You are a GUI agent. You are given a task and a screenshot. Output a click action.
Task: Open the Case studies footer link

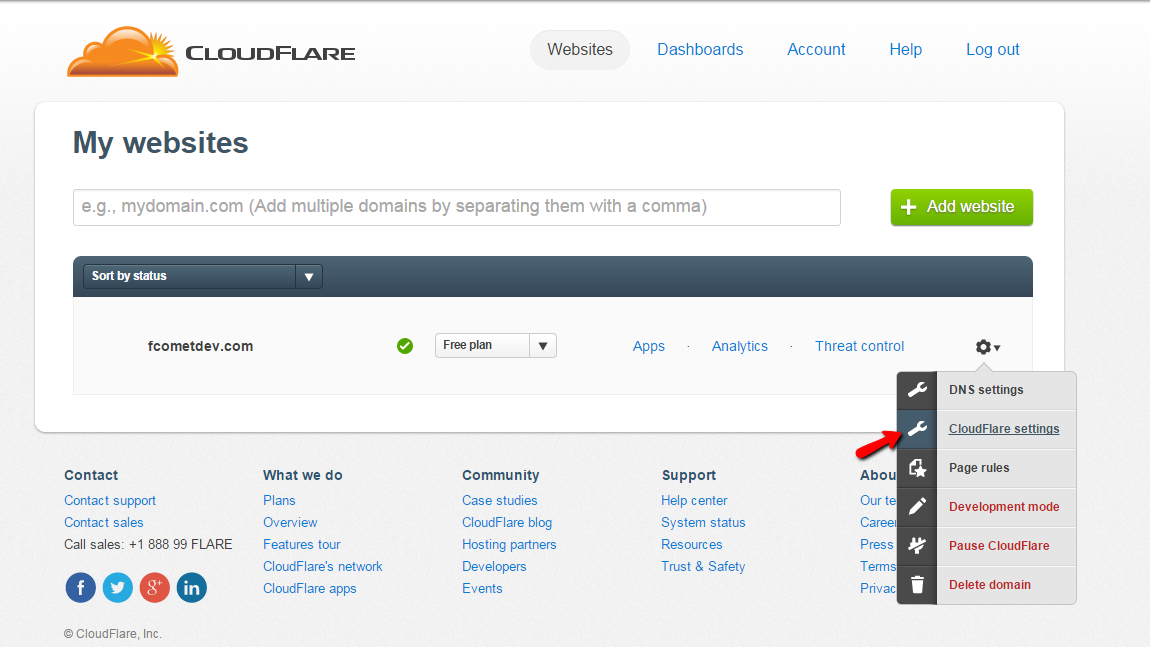coord(499,500)
